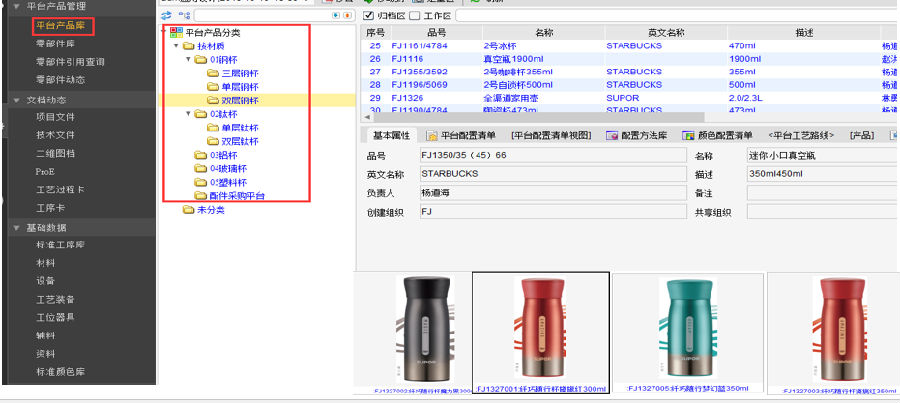Collapse the 按材质 tree node arrow
The width and height of the screenshot is (900, 403).
point(176,46)
